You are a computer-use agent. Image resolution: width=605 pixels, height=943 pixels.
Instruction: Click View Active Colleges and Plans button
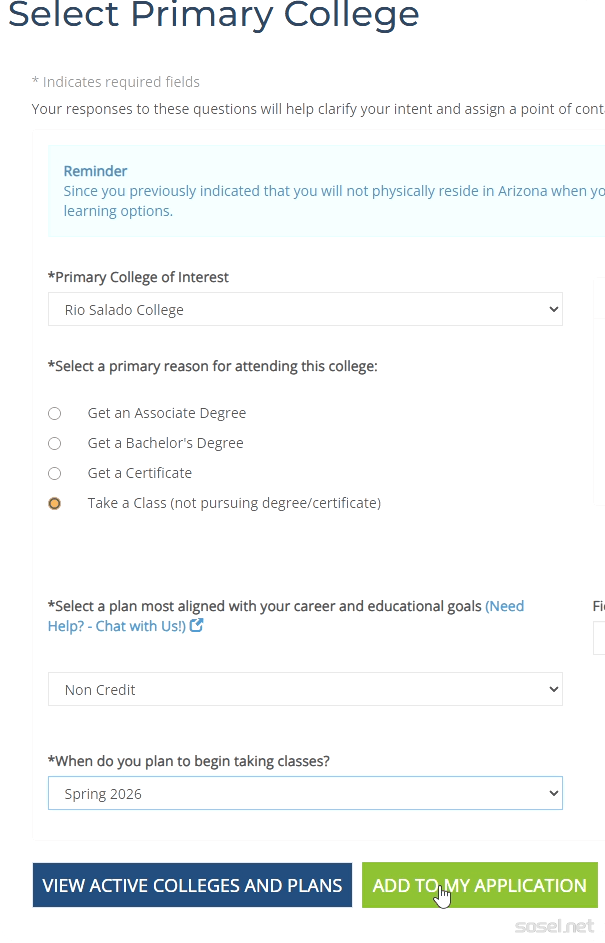[x=192, y=885]
